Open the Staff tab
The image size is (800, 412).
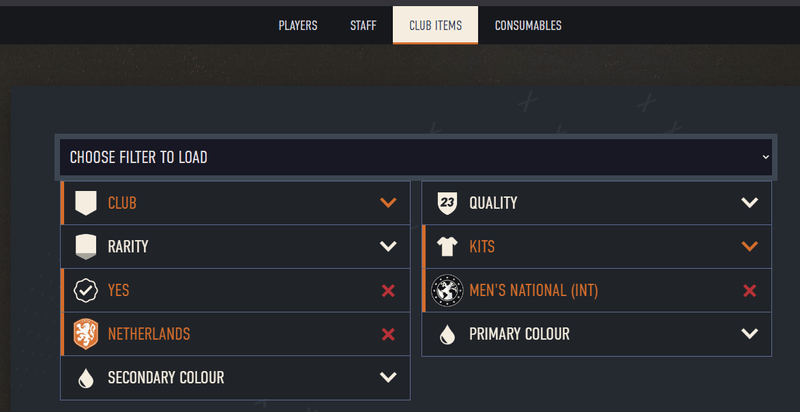click(x=363, y=25)
